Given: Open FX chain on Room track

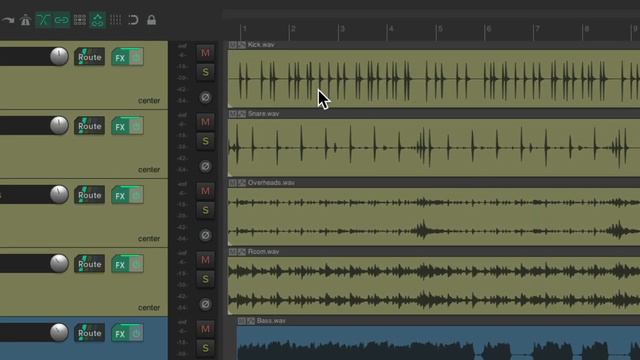Looking at the screenshot, I should pos(120,265).
